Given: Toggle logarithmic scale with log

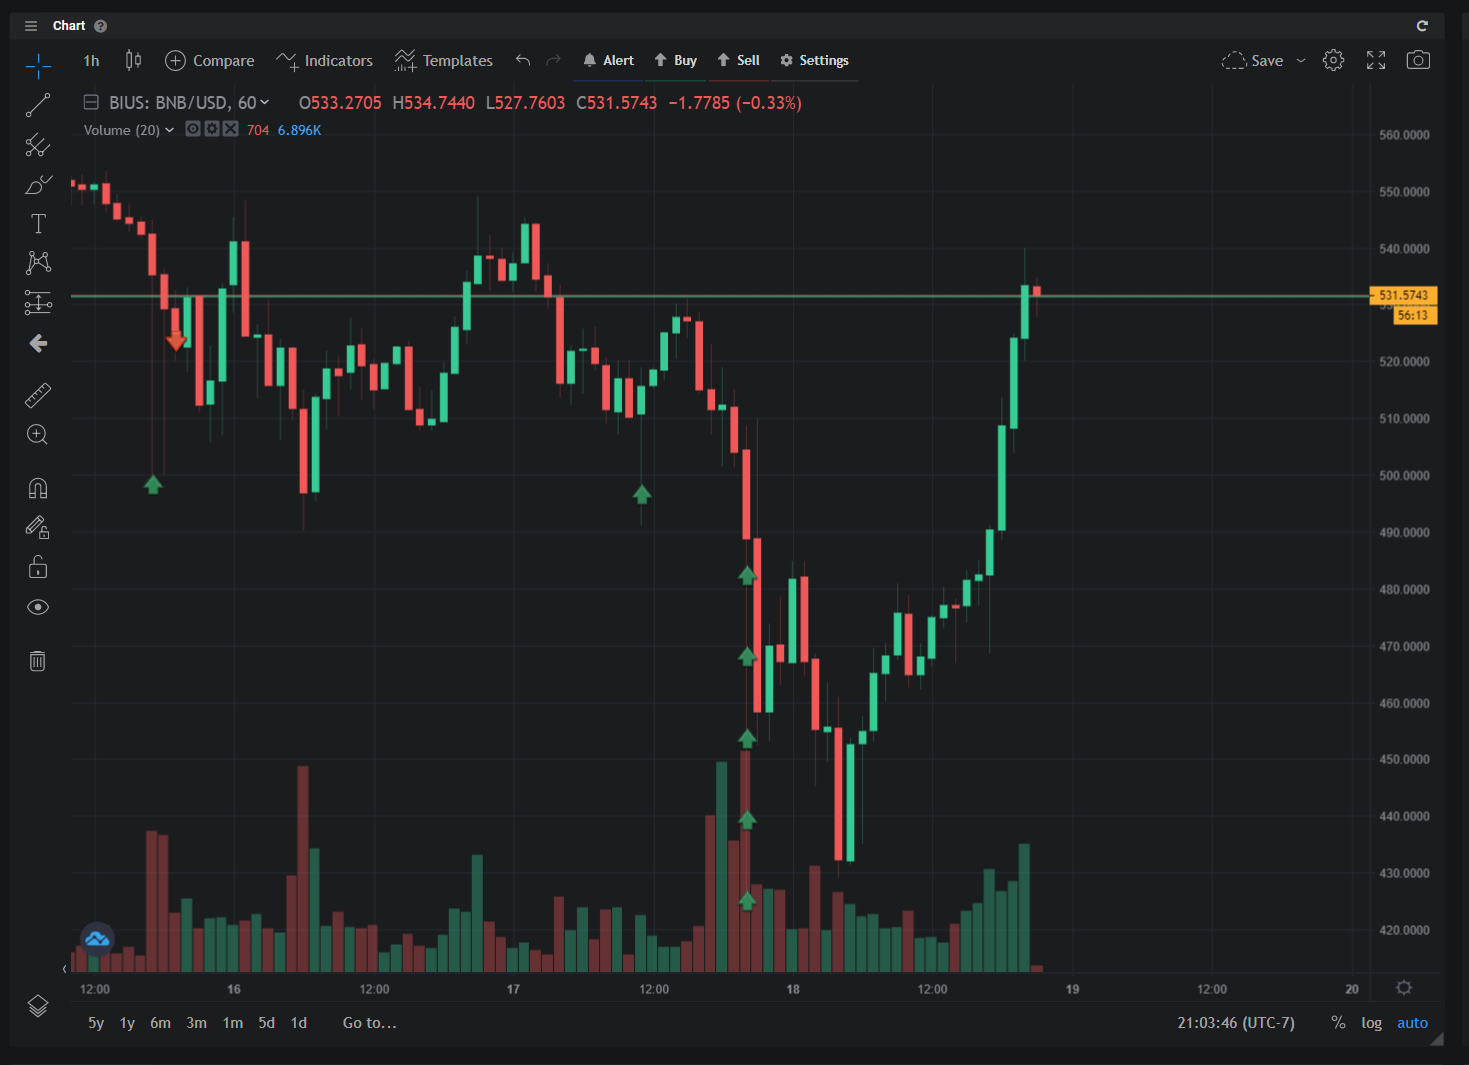Looking at the screenshot, I should (x=1371, y=1023).
